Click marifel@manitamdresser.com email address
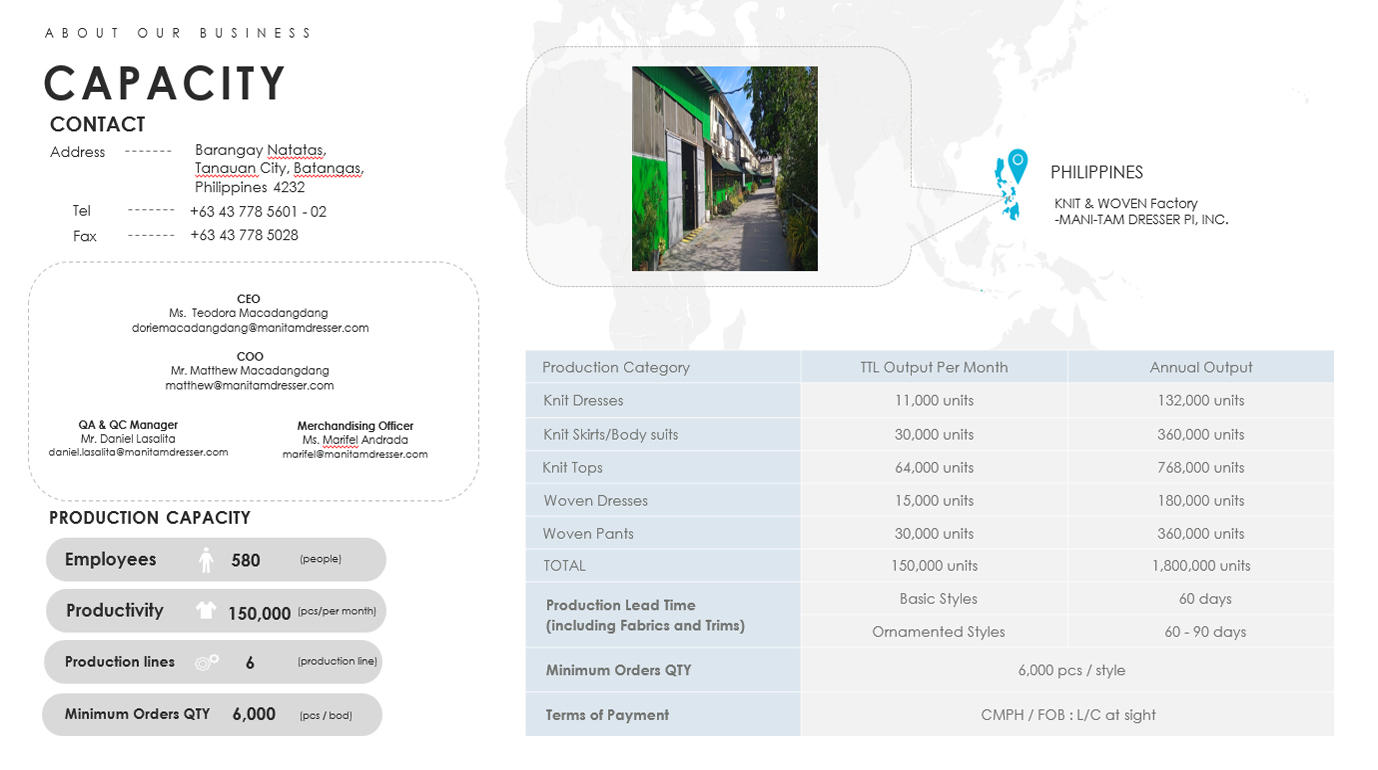1378x770 pixels. coord(355,454)
